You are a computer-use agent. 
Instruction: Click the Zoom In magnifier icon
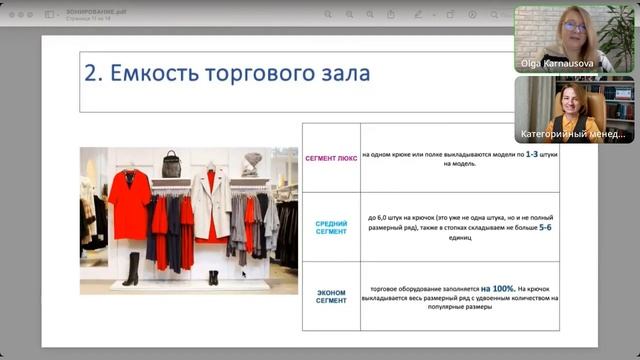pos(370,14)
